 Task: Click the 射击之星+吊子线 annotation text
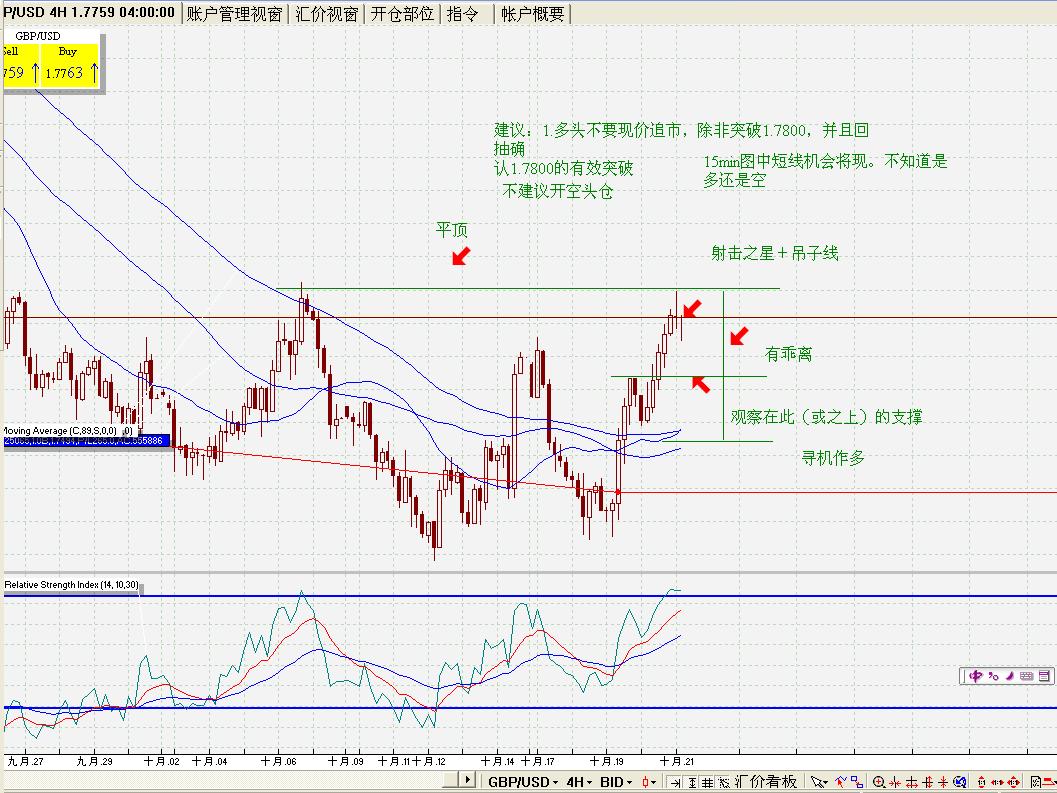[775, 254]
